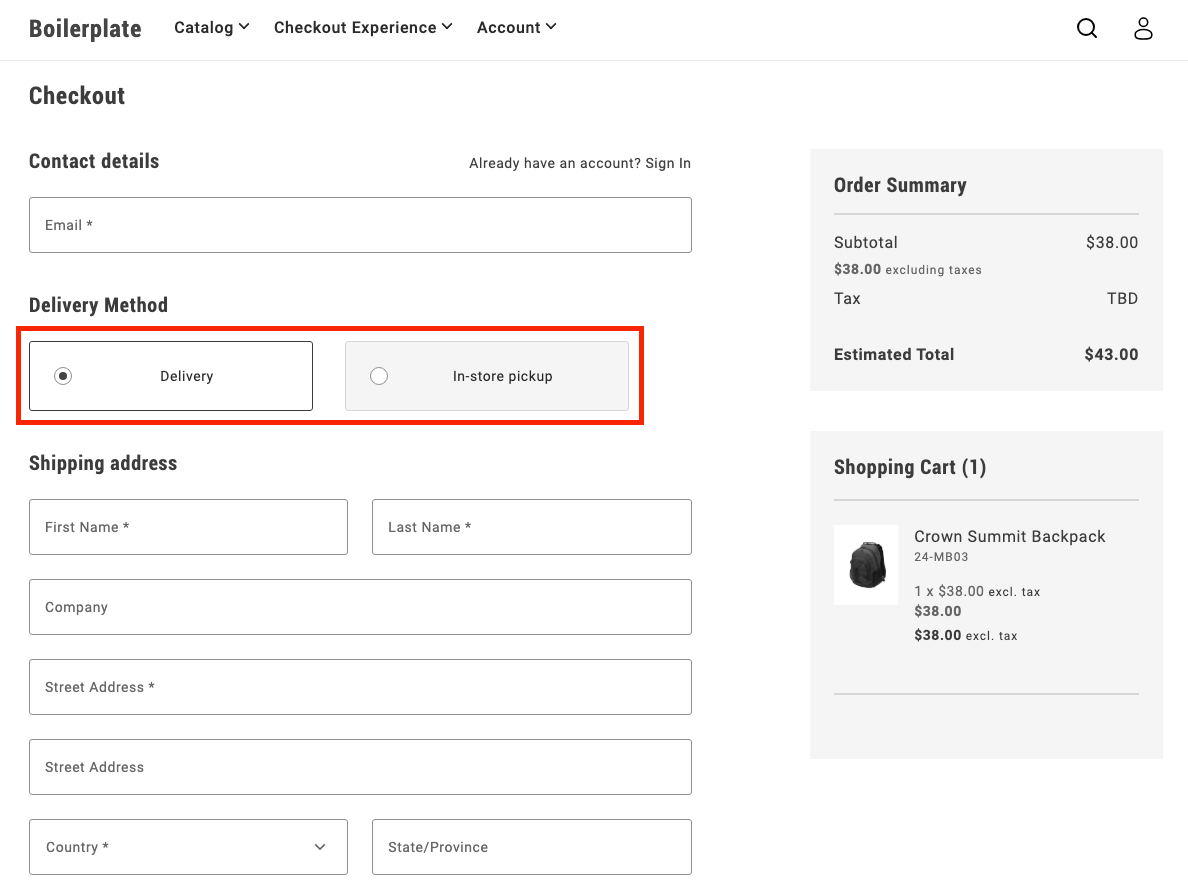Select the Delivery radio button
The height and width of the screenshot is (888, 1188).
coord(64,376)
